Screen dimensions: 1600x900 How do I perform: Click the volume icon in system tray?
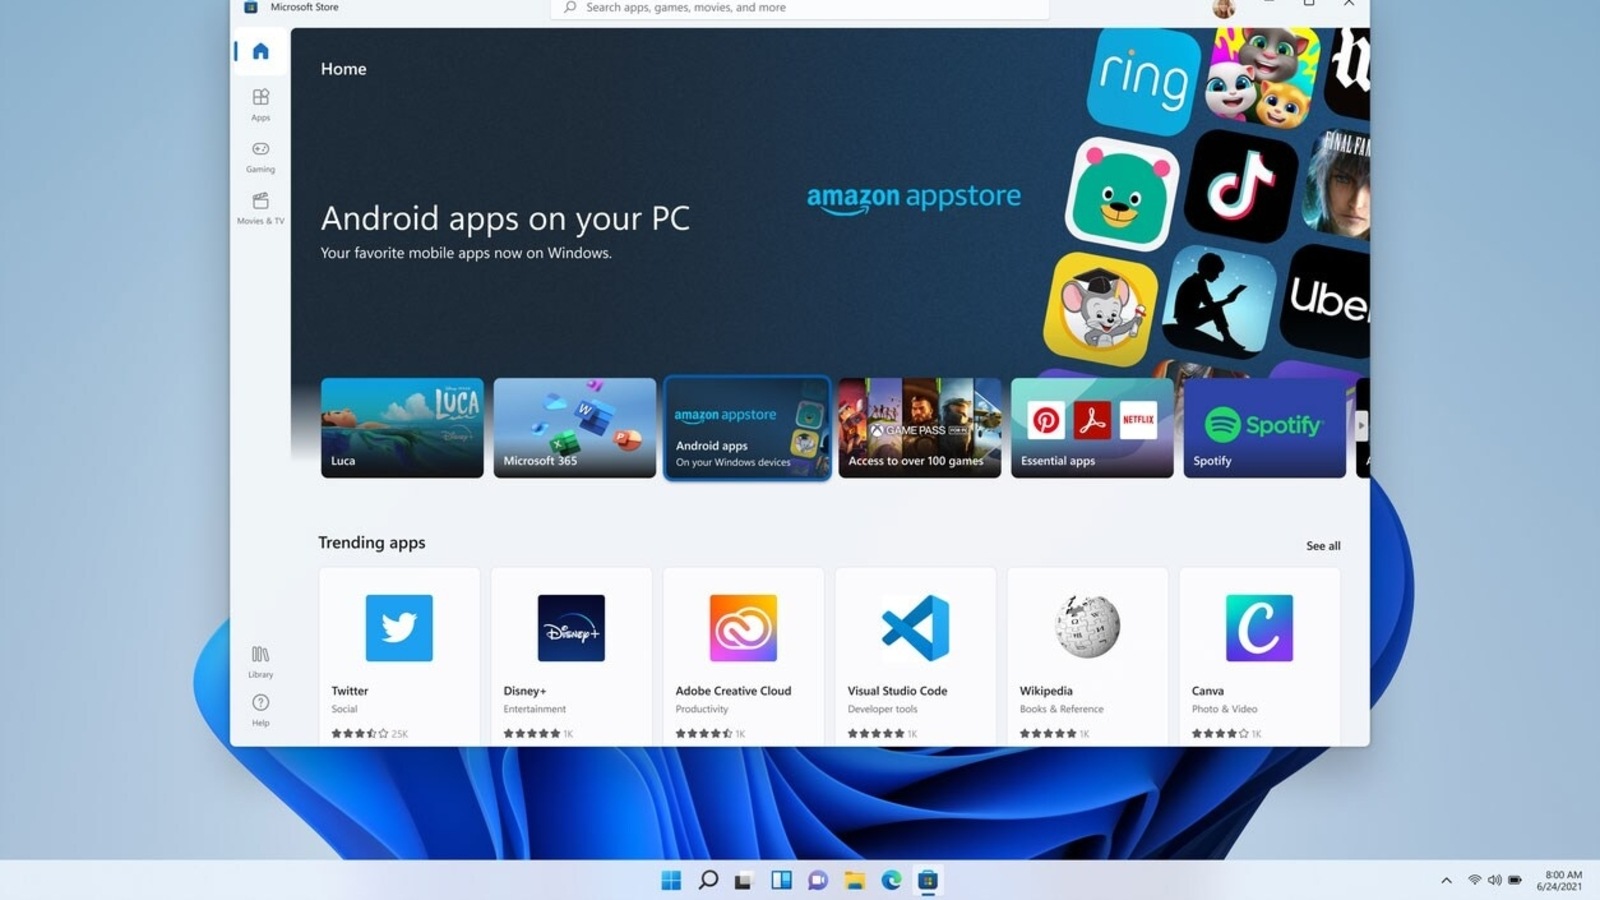1494,880
